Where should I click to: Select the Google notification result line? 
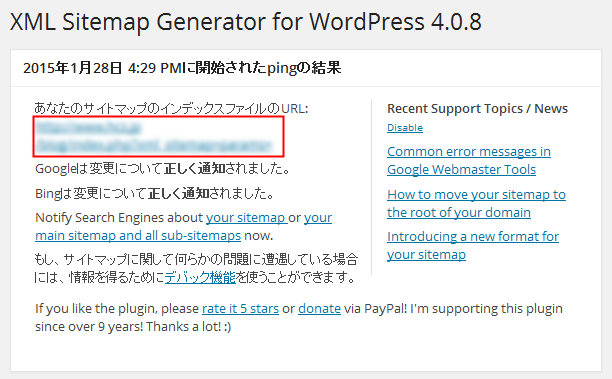click(x=163, y=169)
